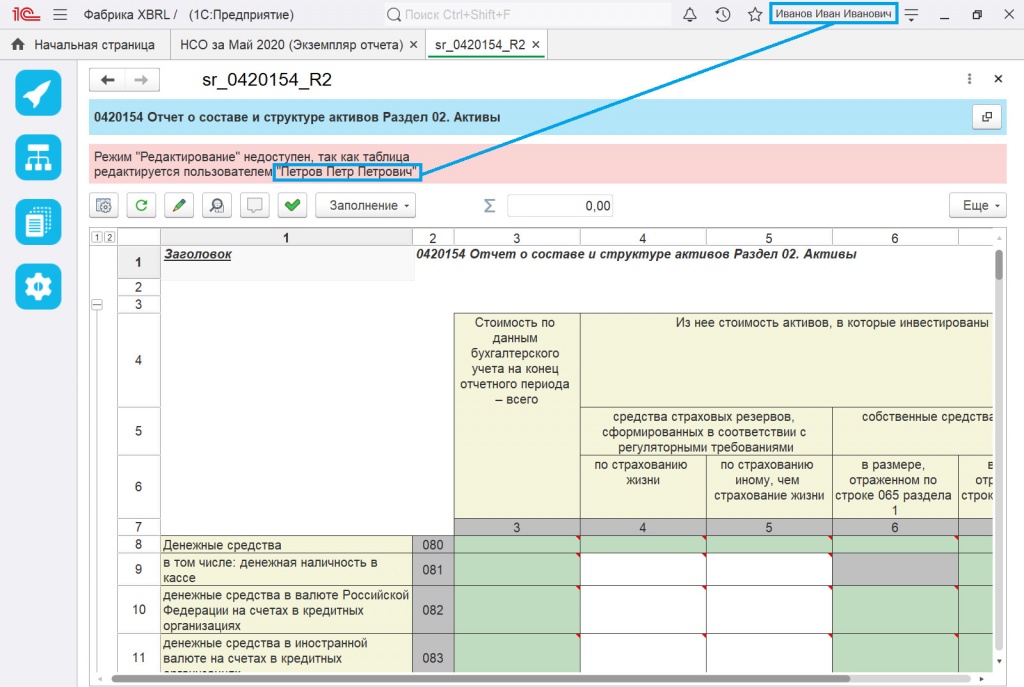
Task: Click the green checkmark toolbar icon
Action: point(293,206)
